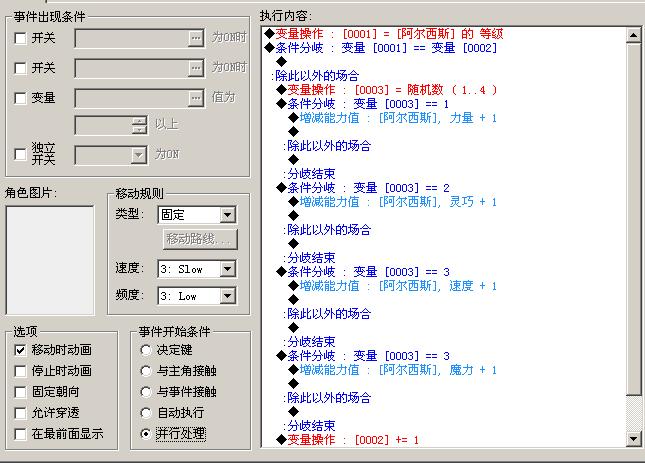
Task: Open the 独立开关 letter dropdown
Action: (x=139, y=155)
